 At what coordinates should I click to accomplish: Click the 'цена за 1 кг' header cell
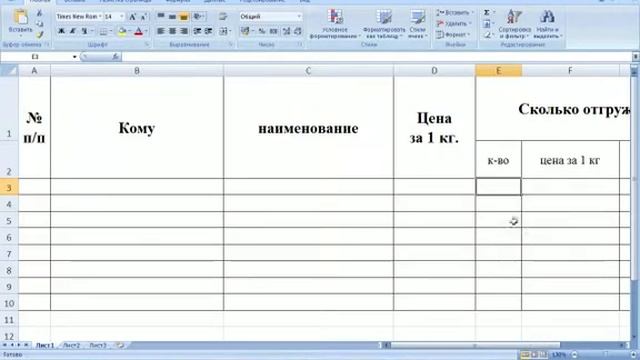(x=570, y=160)
